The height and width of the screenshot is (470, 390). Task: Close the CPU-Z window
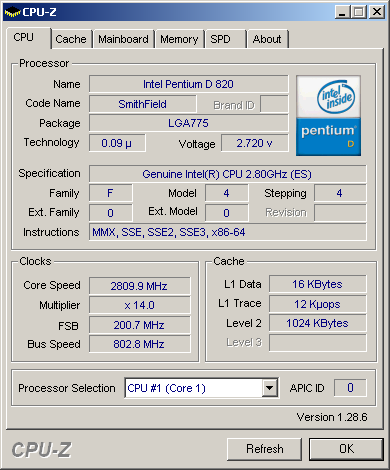[x=377, y=12]
